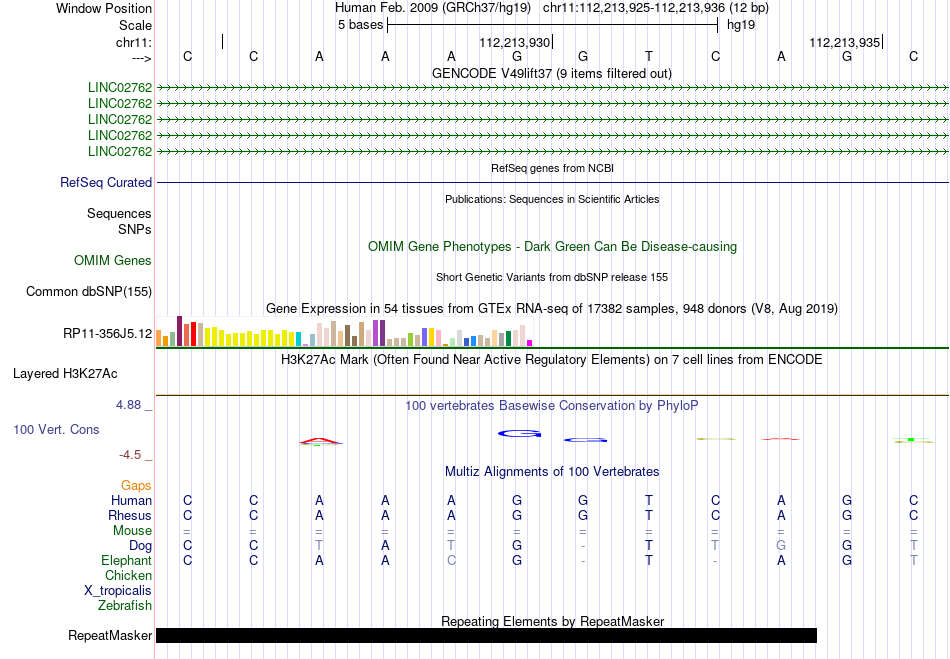Viewport: 950px width, 659px height.
Task: Click the 100 Vert. Cons label
Action: (56, 429)
